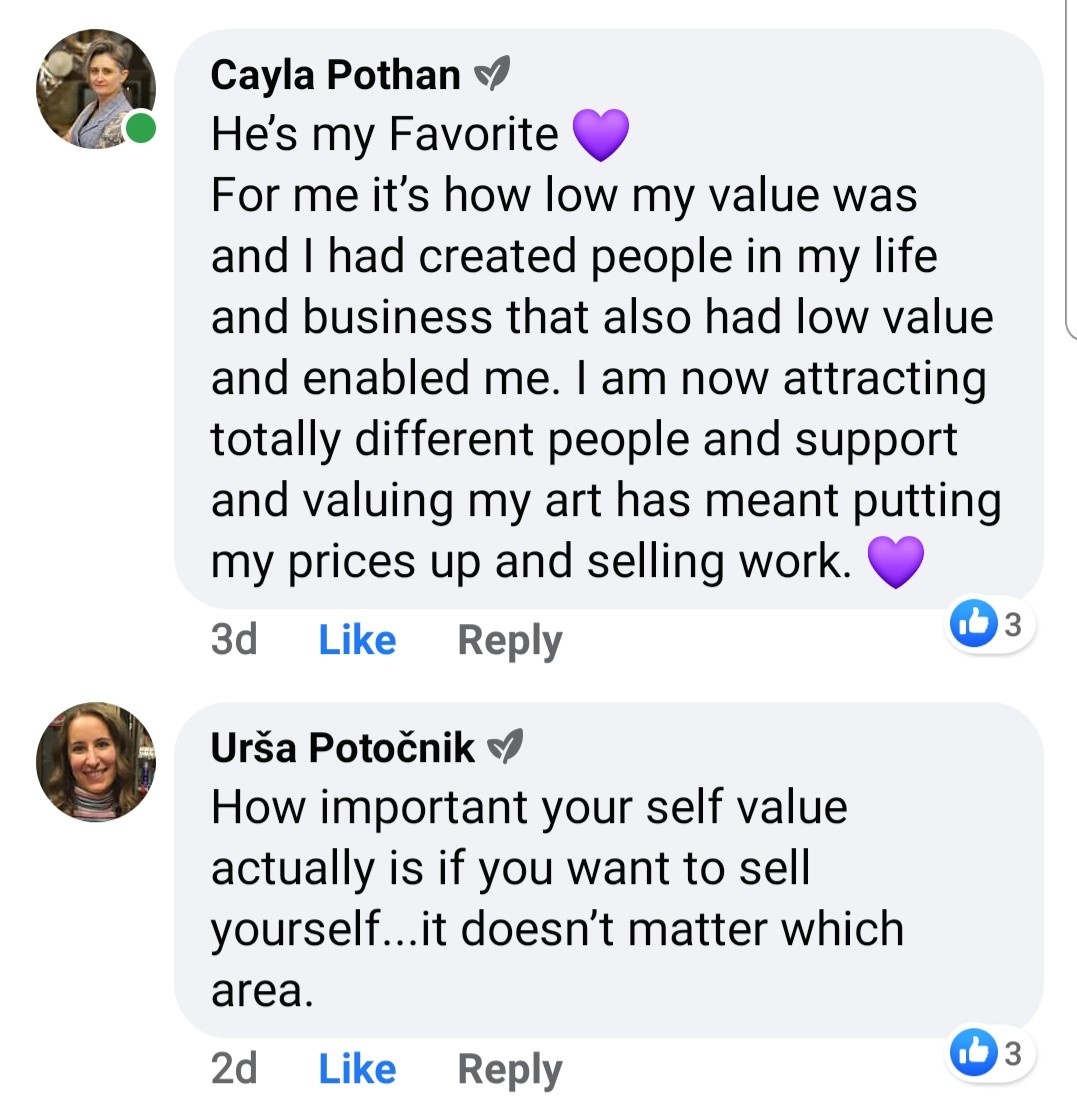Screen dimensions: 1077x1106
Task: Open Cayla Pothan's profile name link
Action: tap(335, 75)
